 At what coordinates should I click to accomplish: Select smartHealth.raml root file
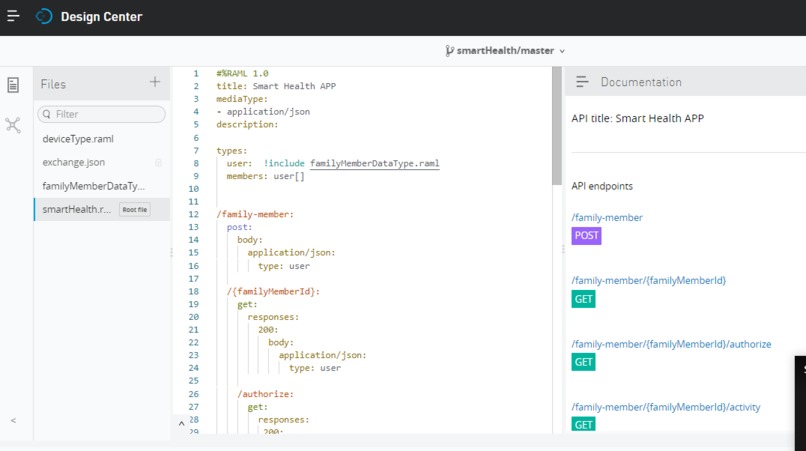tap(102, 209)
